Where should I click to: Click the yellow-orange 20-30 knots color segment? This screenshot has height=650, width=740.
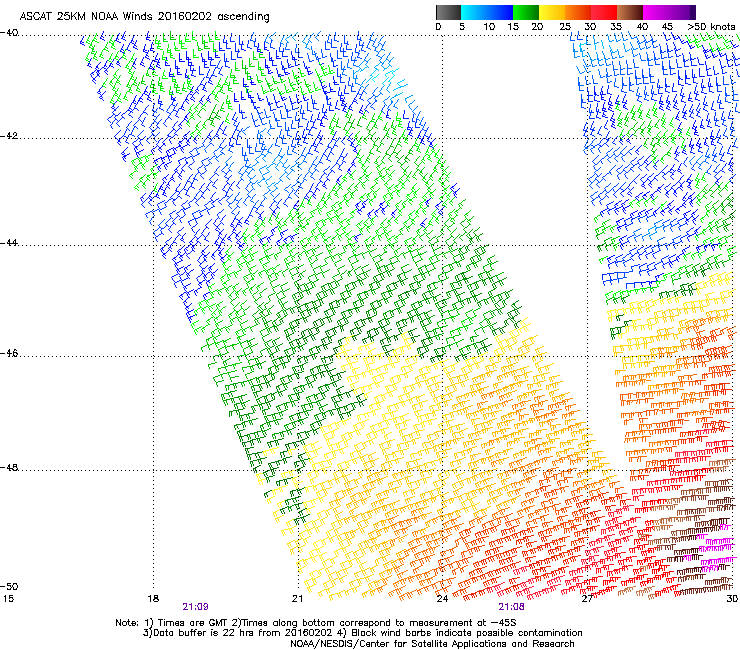point(565,12)
